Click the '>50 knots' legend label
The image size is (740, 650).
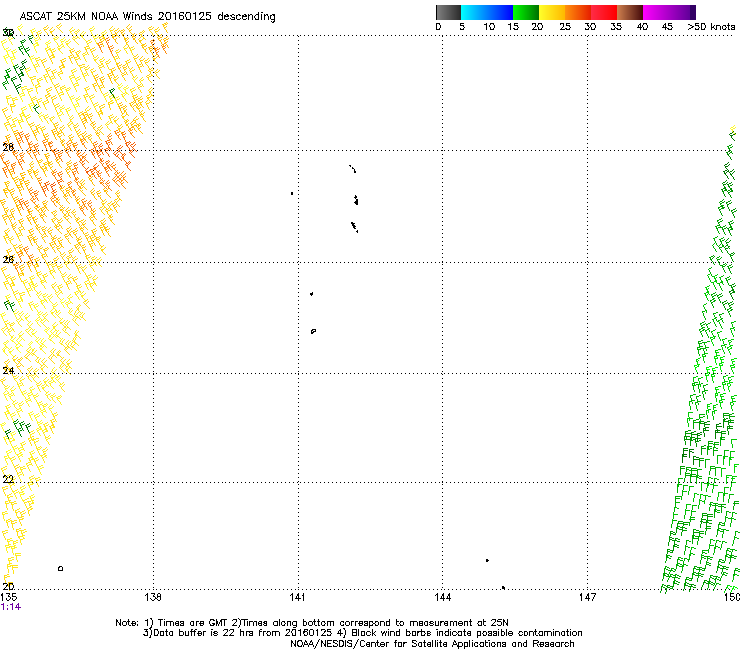(711, 27)
